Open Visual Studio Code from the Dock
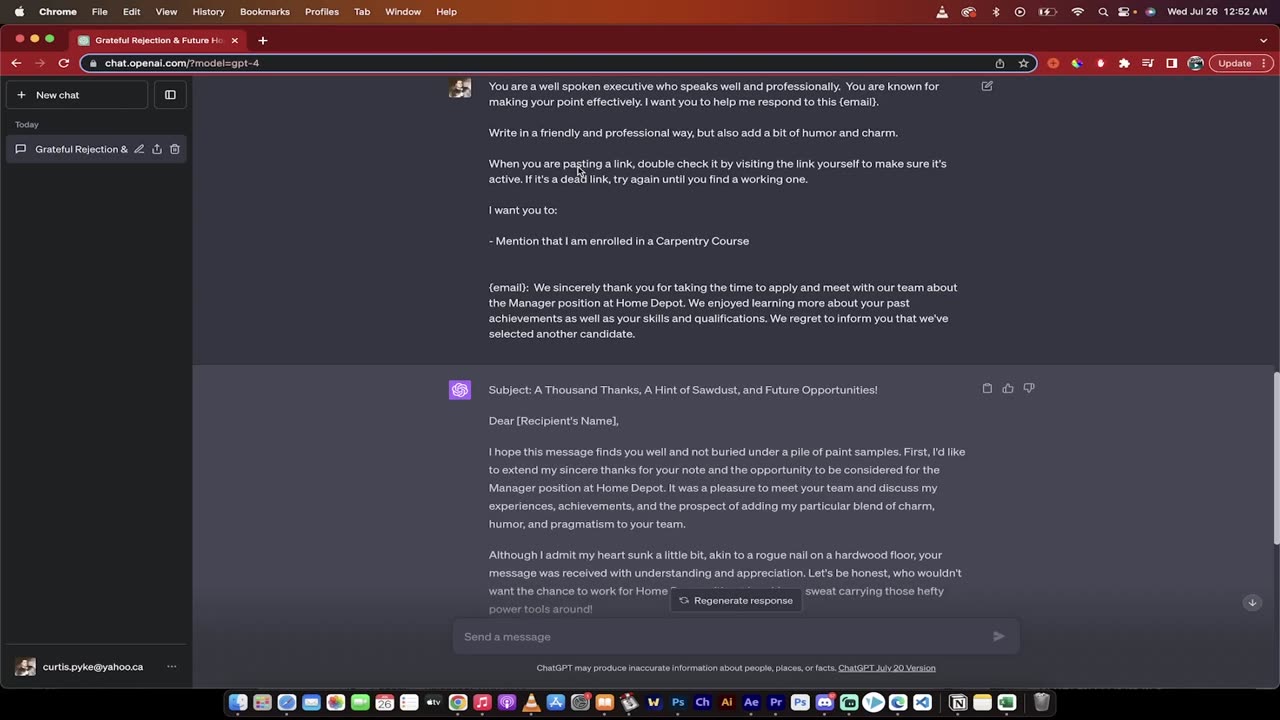 click(922, 703)
